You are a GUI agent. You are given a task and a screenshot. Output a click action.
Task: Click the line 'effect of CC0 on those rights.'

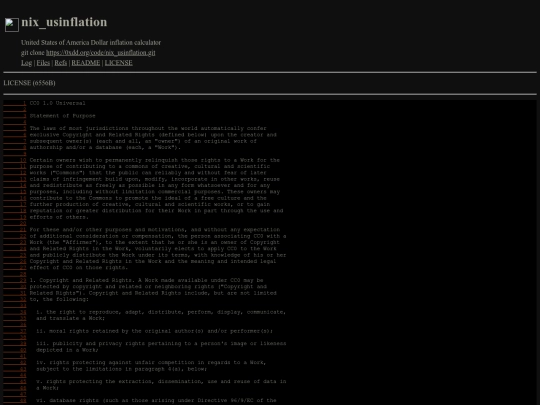[79, 268]
